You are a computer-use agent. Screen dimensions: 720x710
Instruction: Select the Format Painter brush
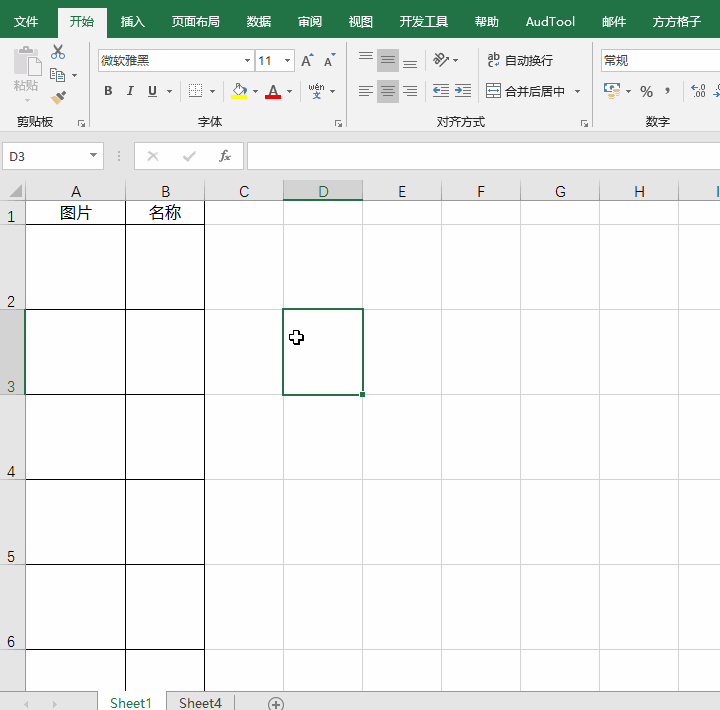tap(58, 97)
